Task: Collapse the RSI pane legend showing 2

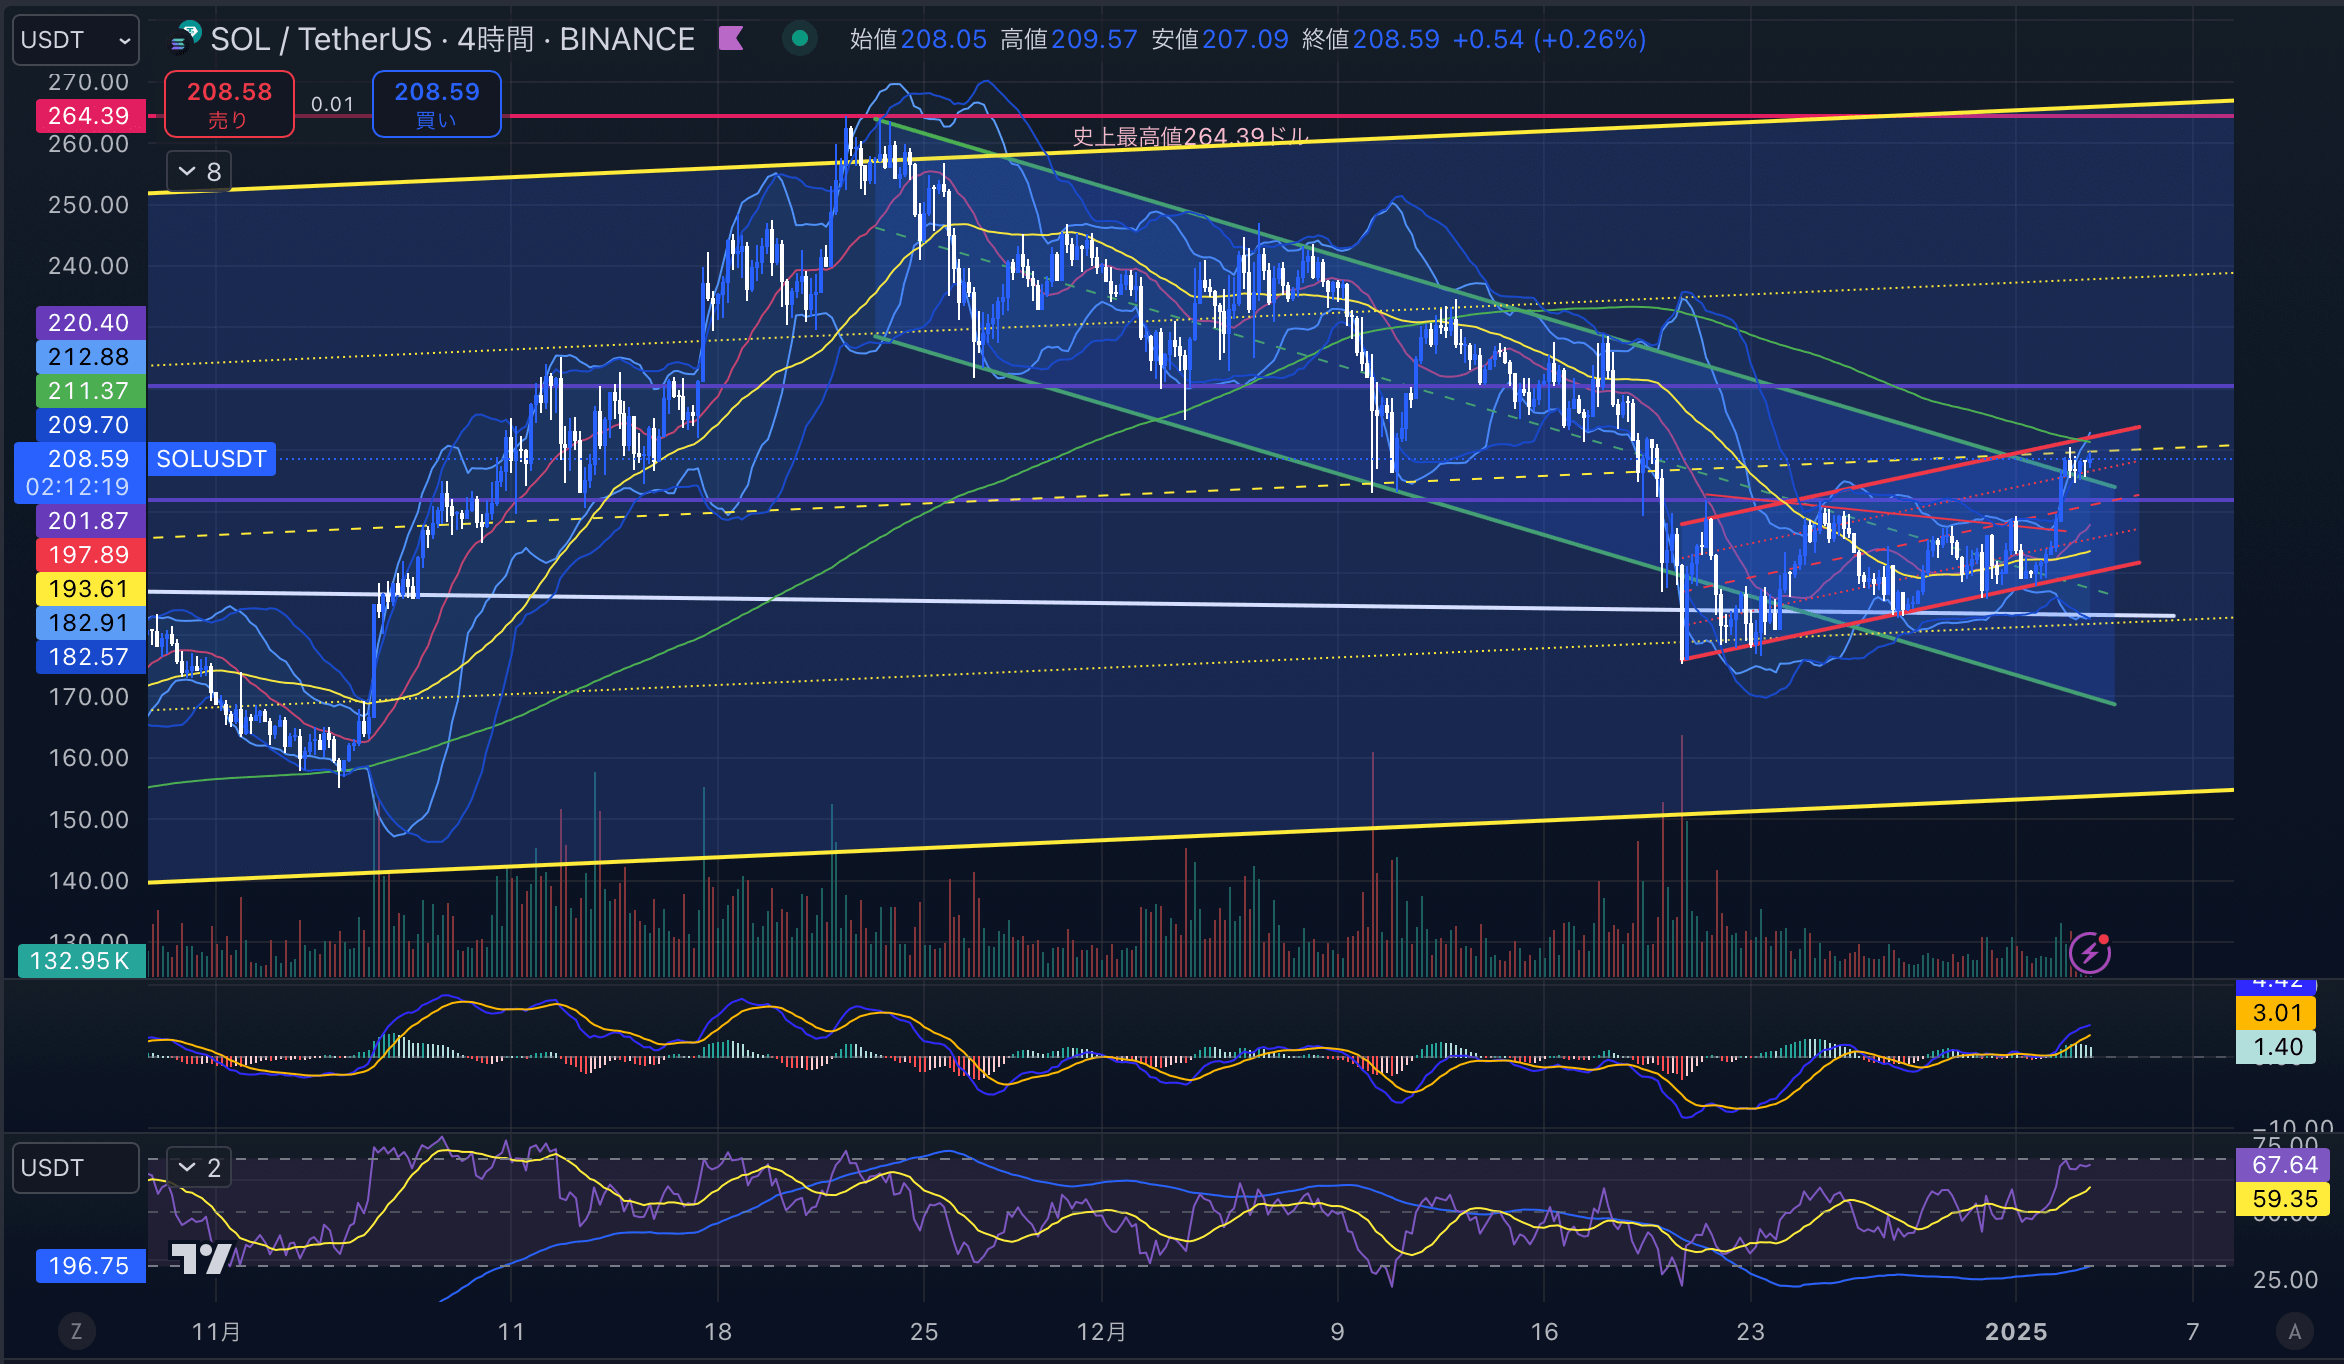Action: coord(199,1168)
